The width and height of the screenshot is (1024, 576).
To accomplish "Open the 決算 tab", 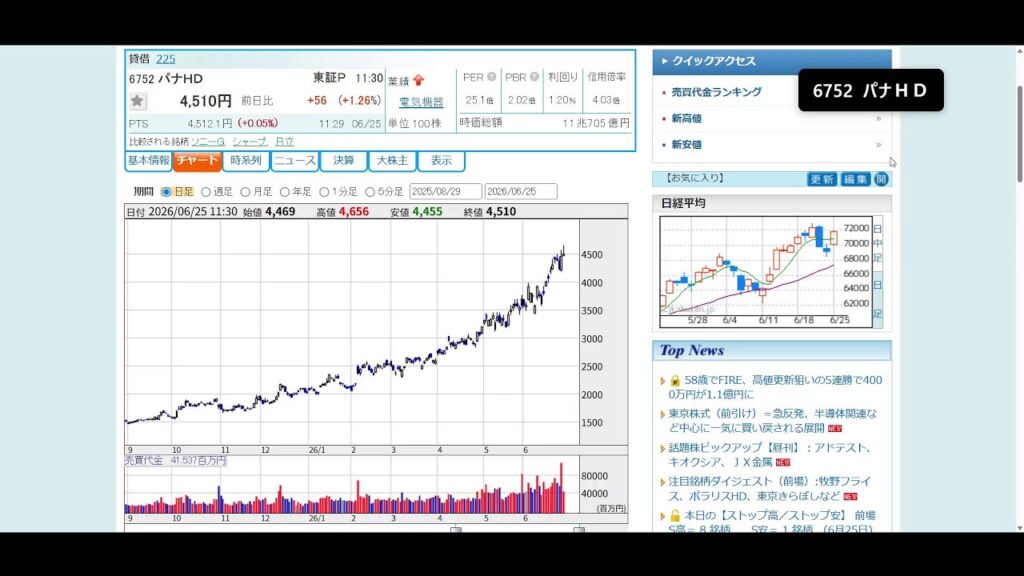I will [x=343, y=161].
